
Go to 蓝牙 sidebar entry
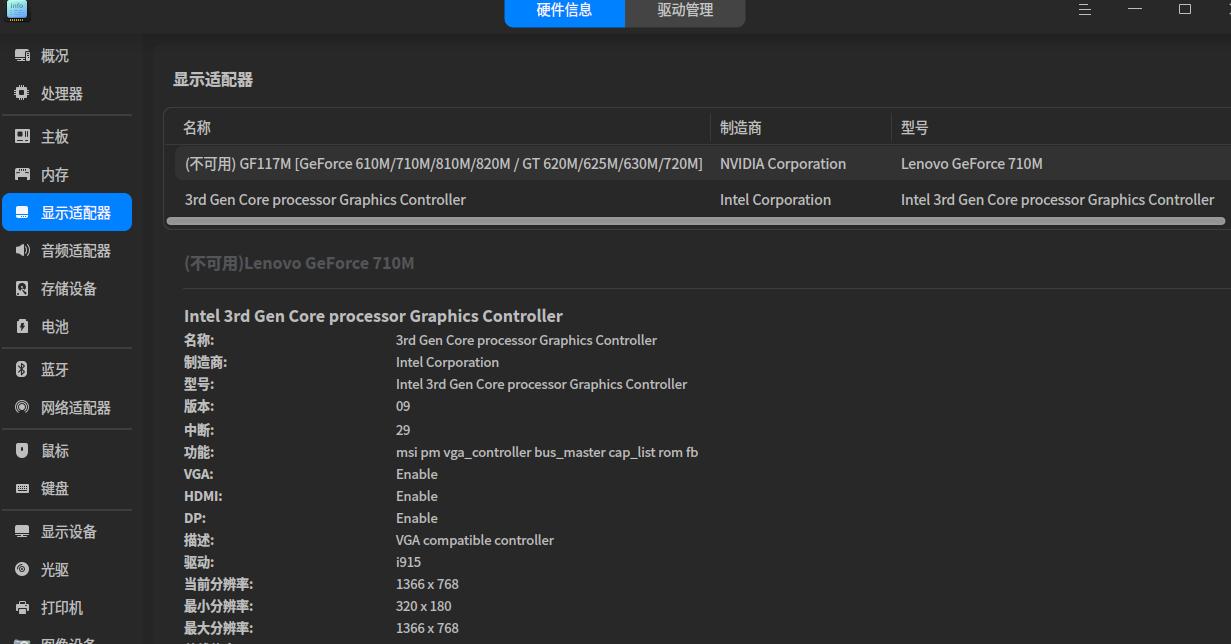67,369
